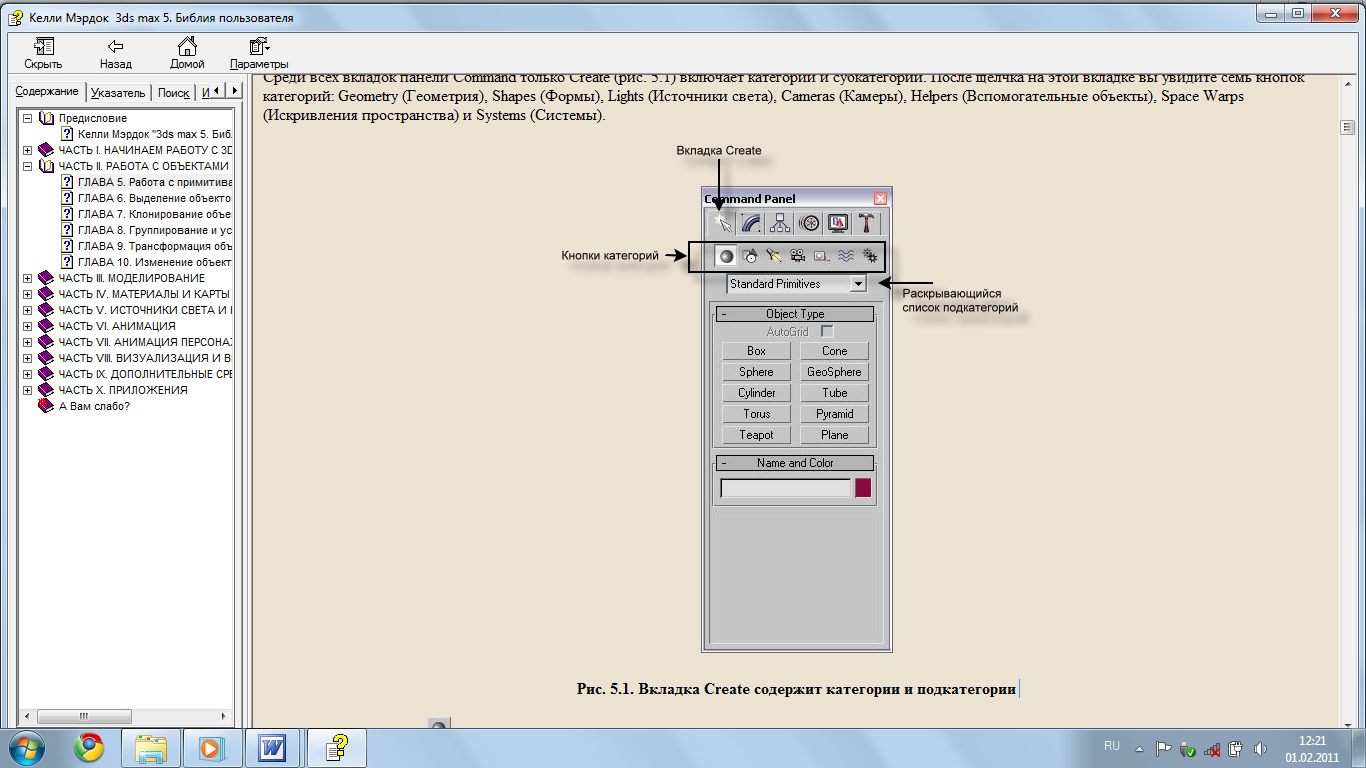Click the Sphere button in the figure

[x=756, y=372]
